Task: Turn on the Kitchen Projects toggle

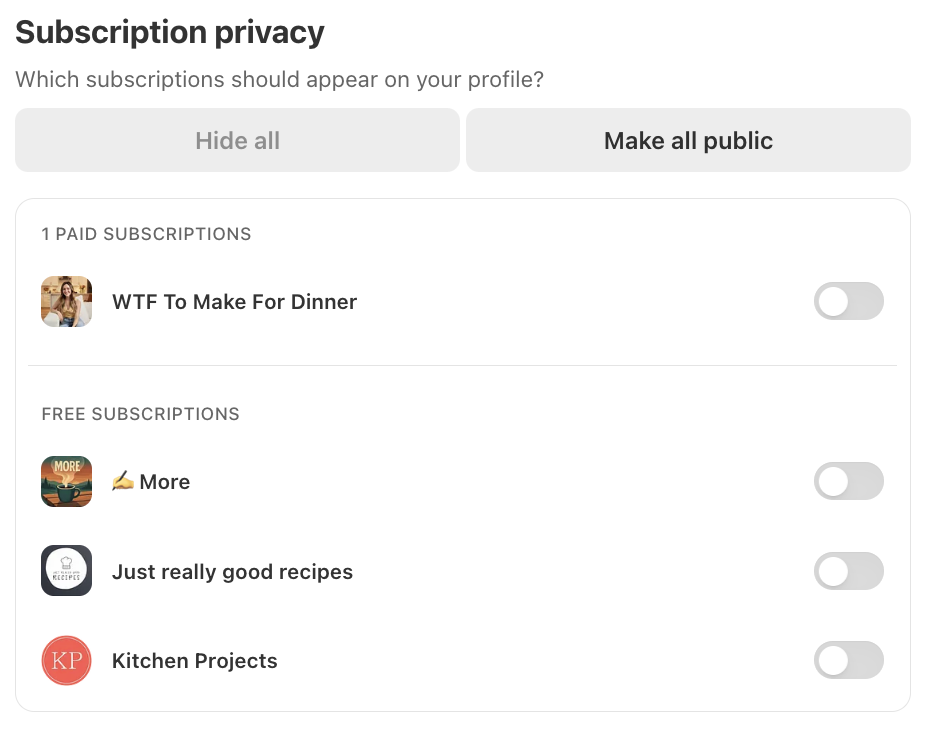Action: [x=848, y=661]
